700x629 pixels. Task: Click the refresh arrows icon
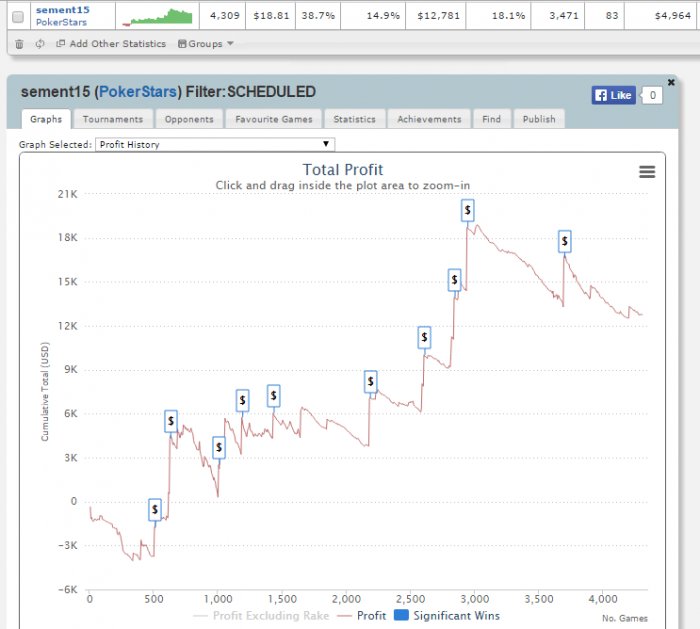40,44
